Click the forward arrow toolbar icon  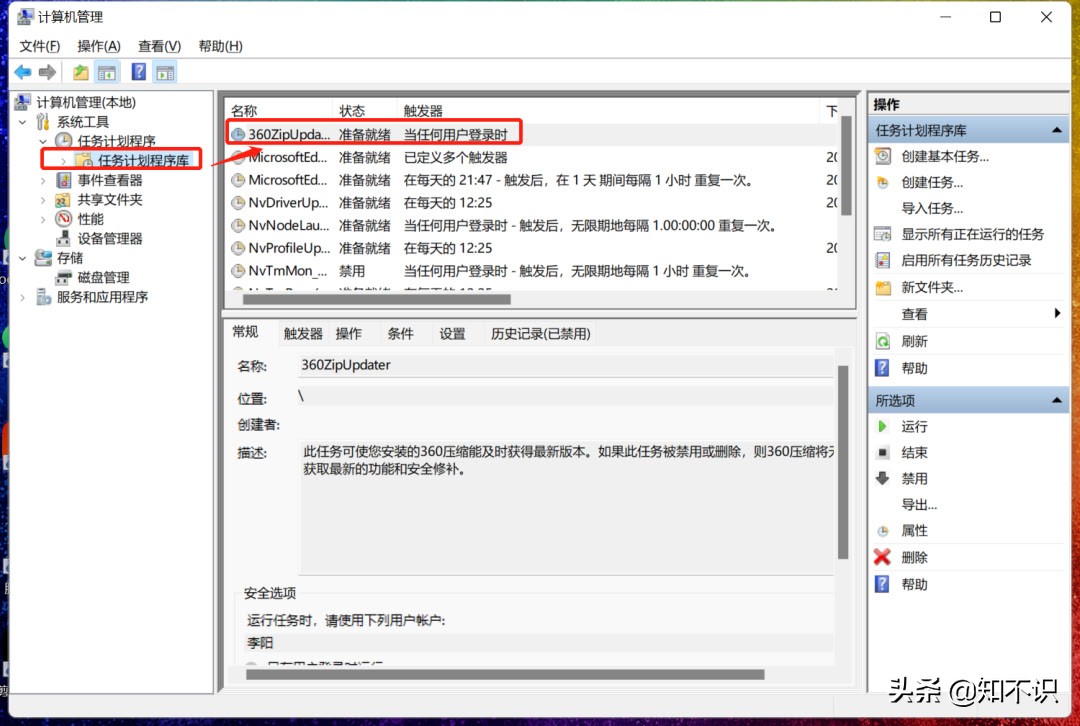48,72
